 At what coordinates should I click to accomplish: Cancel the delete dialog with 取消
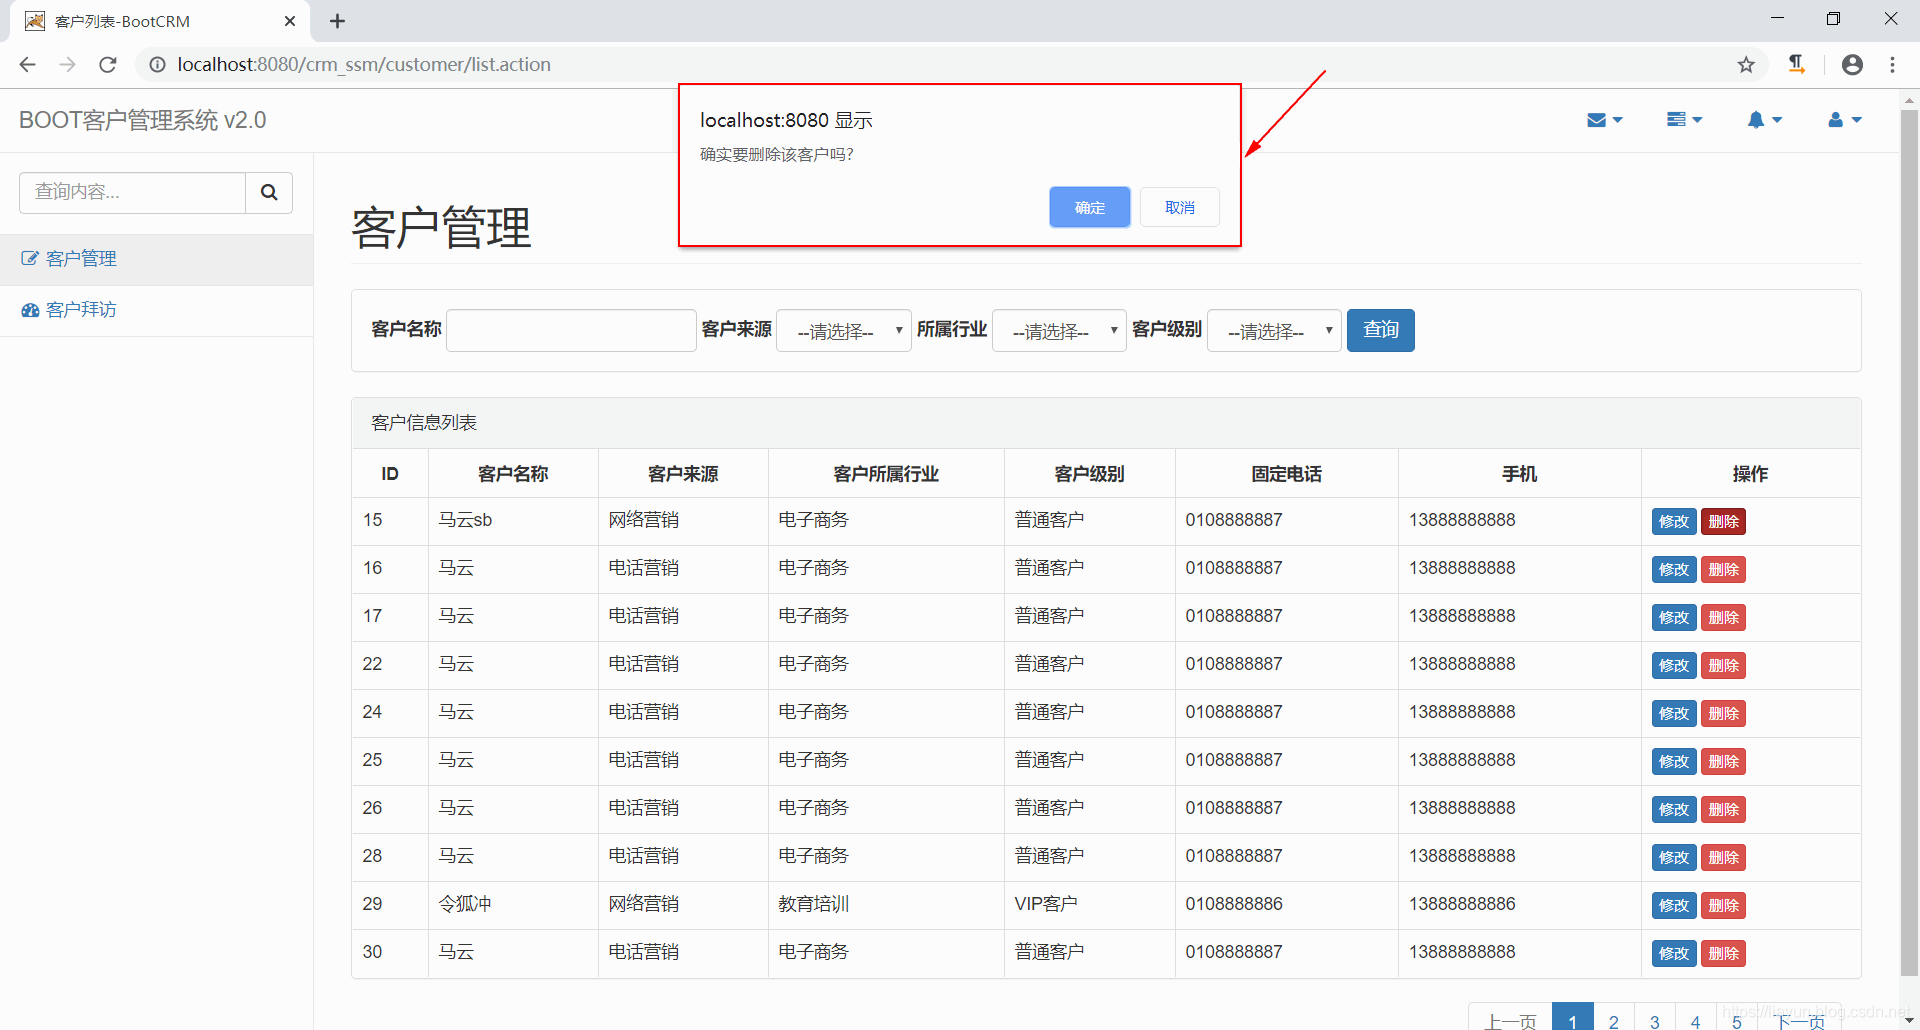pos(1179,207)
